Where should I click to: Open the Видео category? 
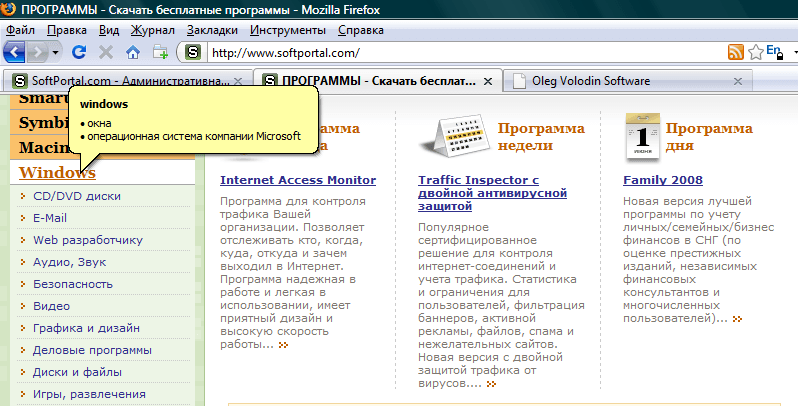click(51, 306)
